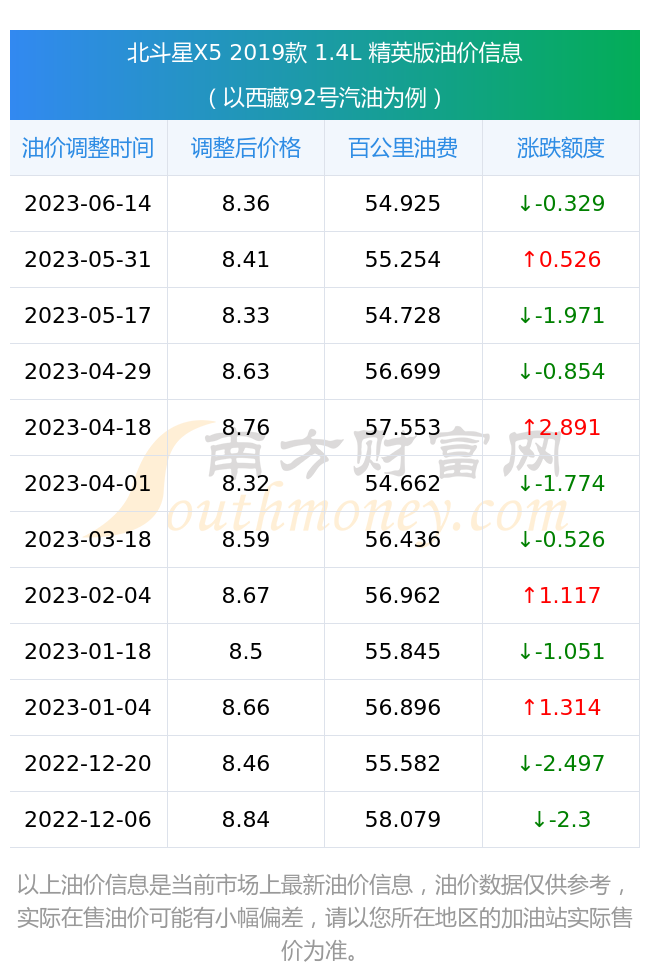Select the date 2023-04-01

pos(88,484)
